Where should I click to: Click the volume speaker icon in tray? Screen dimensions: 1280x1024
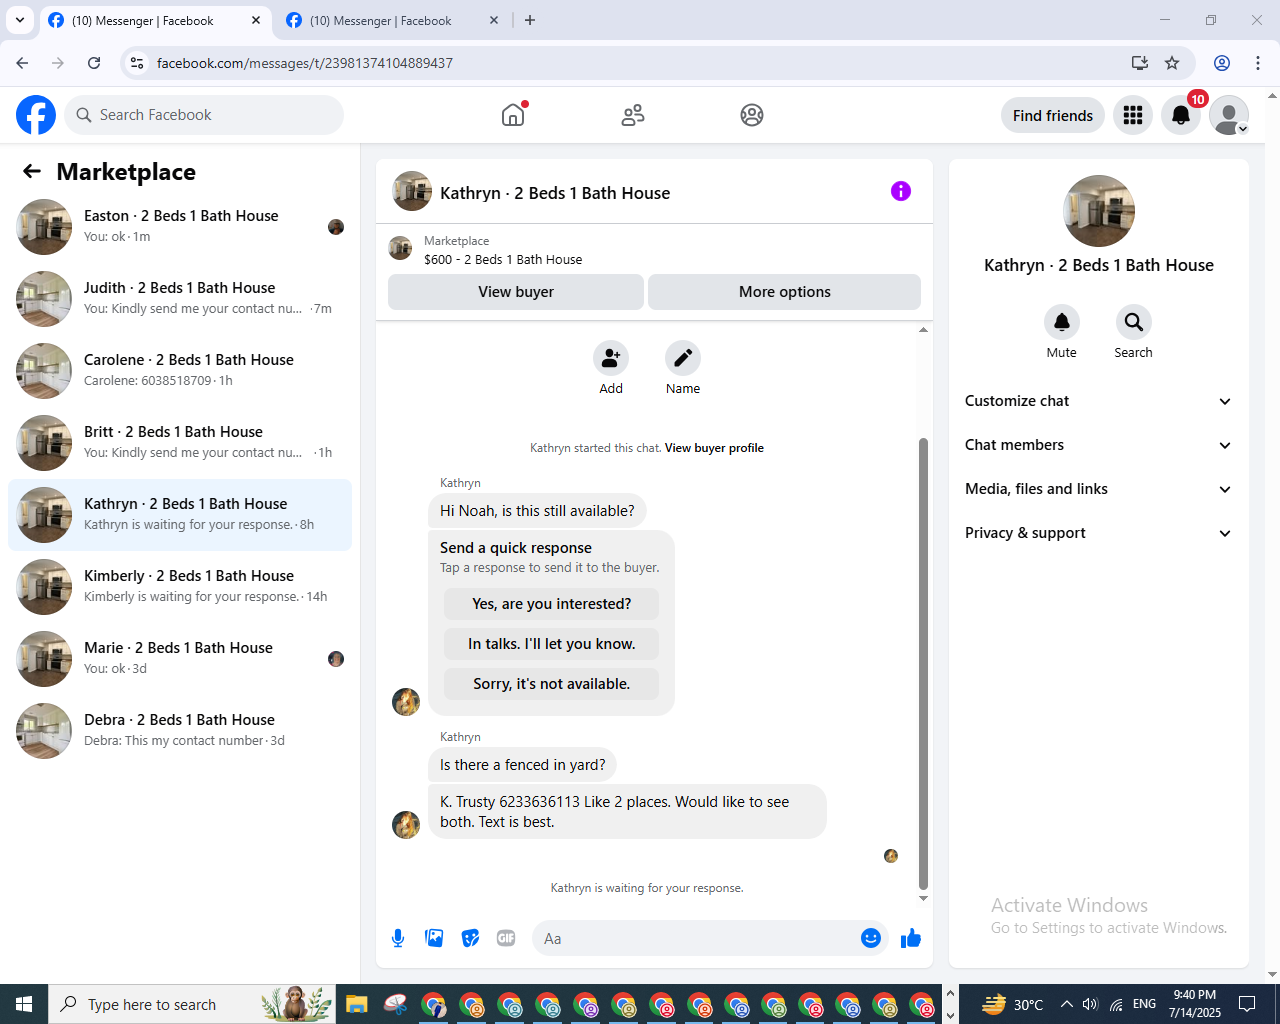pyautogui.click(x=1090, y=1004)
